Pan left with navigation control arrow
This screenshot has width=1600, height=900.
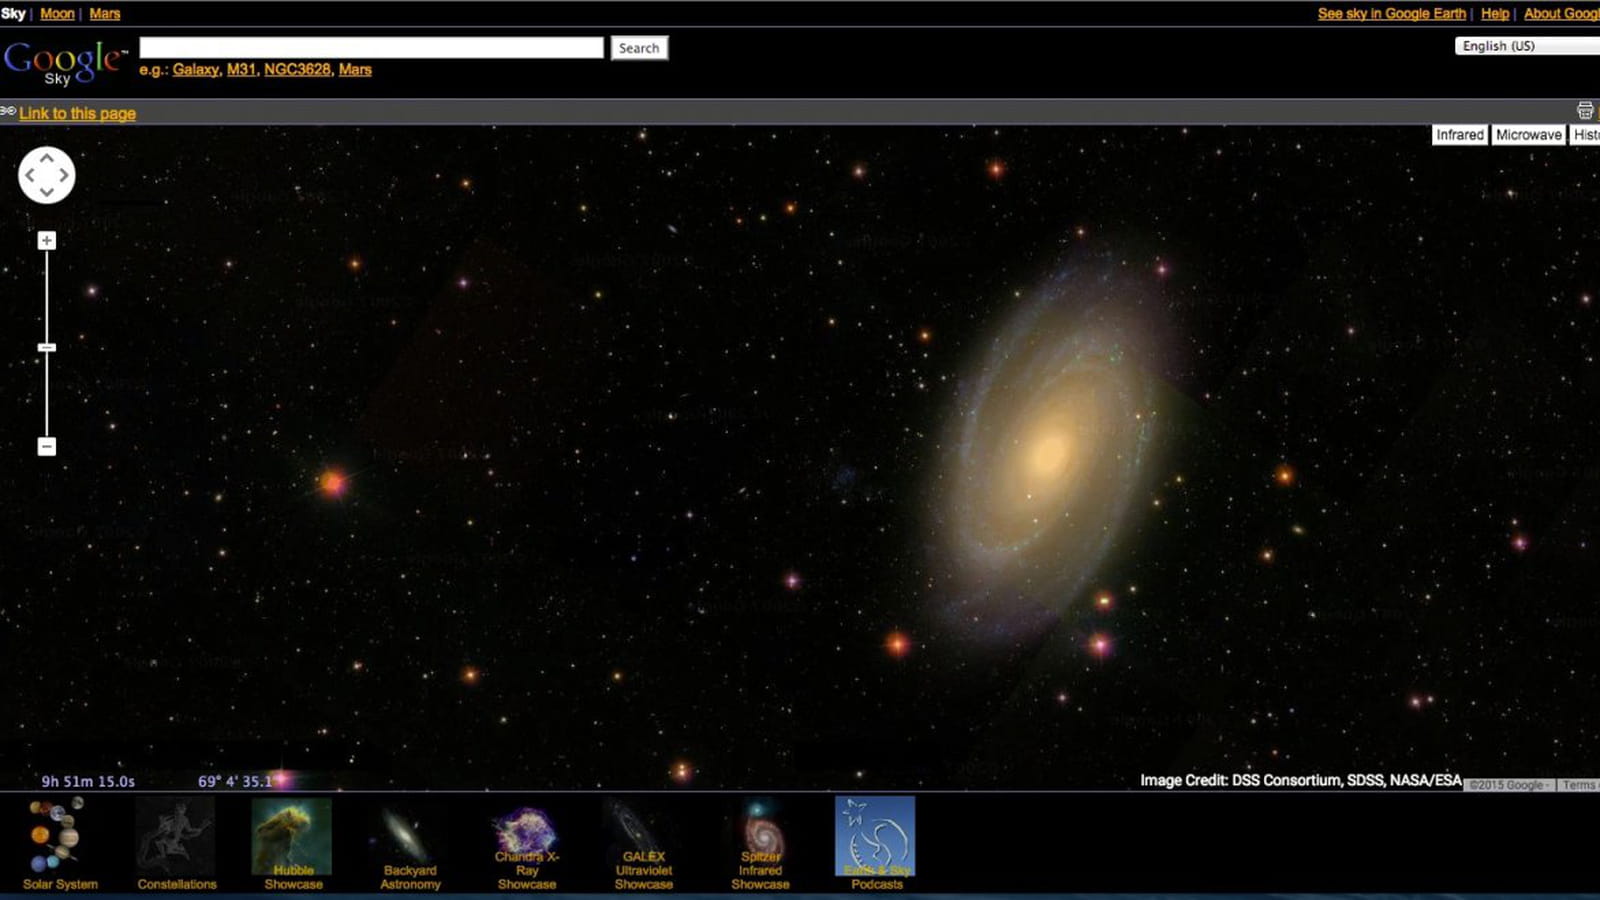[29, 175]
